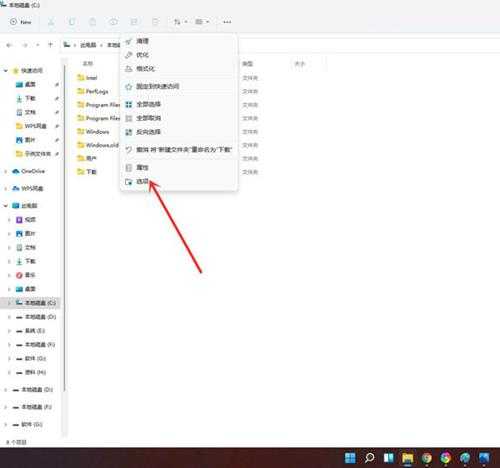The width and height of the screenshot is (500, 468).
Task: Go back with the Back arrow
Action: point(9,45)
